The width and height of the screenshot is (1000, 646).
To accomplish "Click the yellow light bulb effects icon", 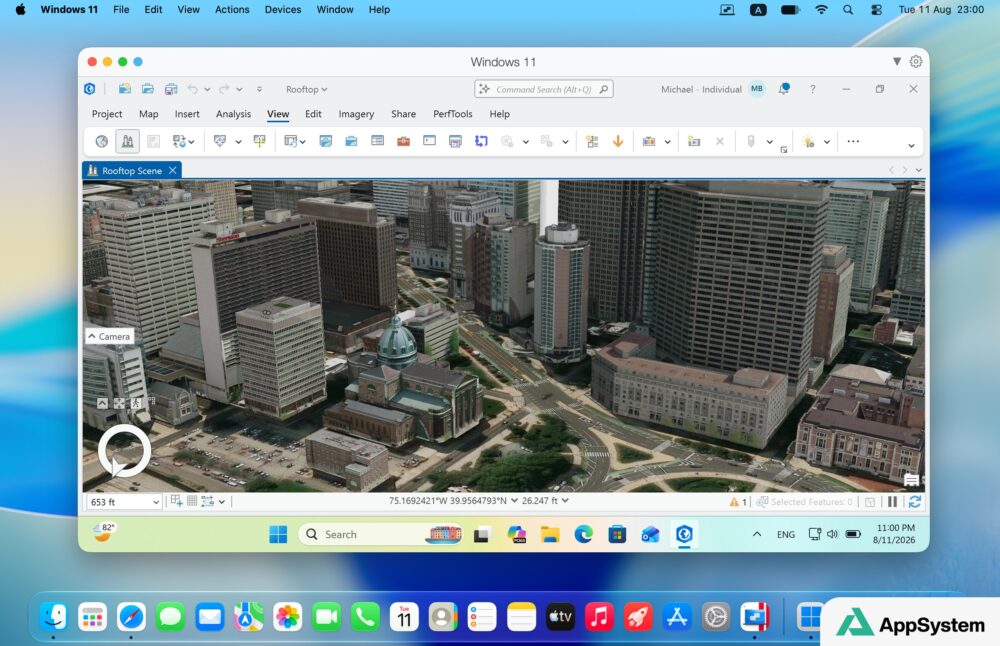I will pos(809,142).
